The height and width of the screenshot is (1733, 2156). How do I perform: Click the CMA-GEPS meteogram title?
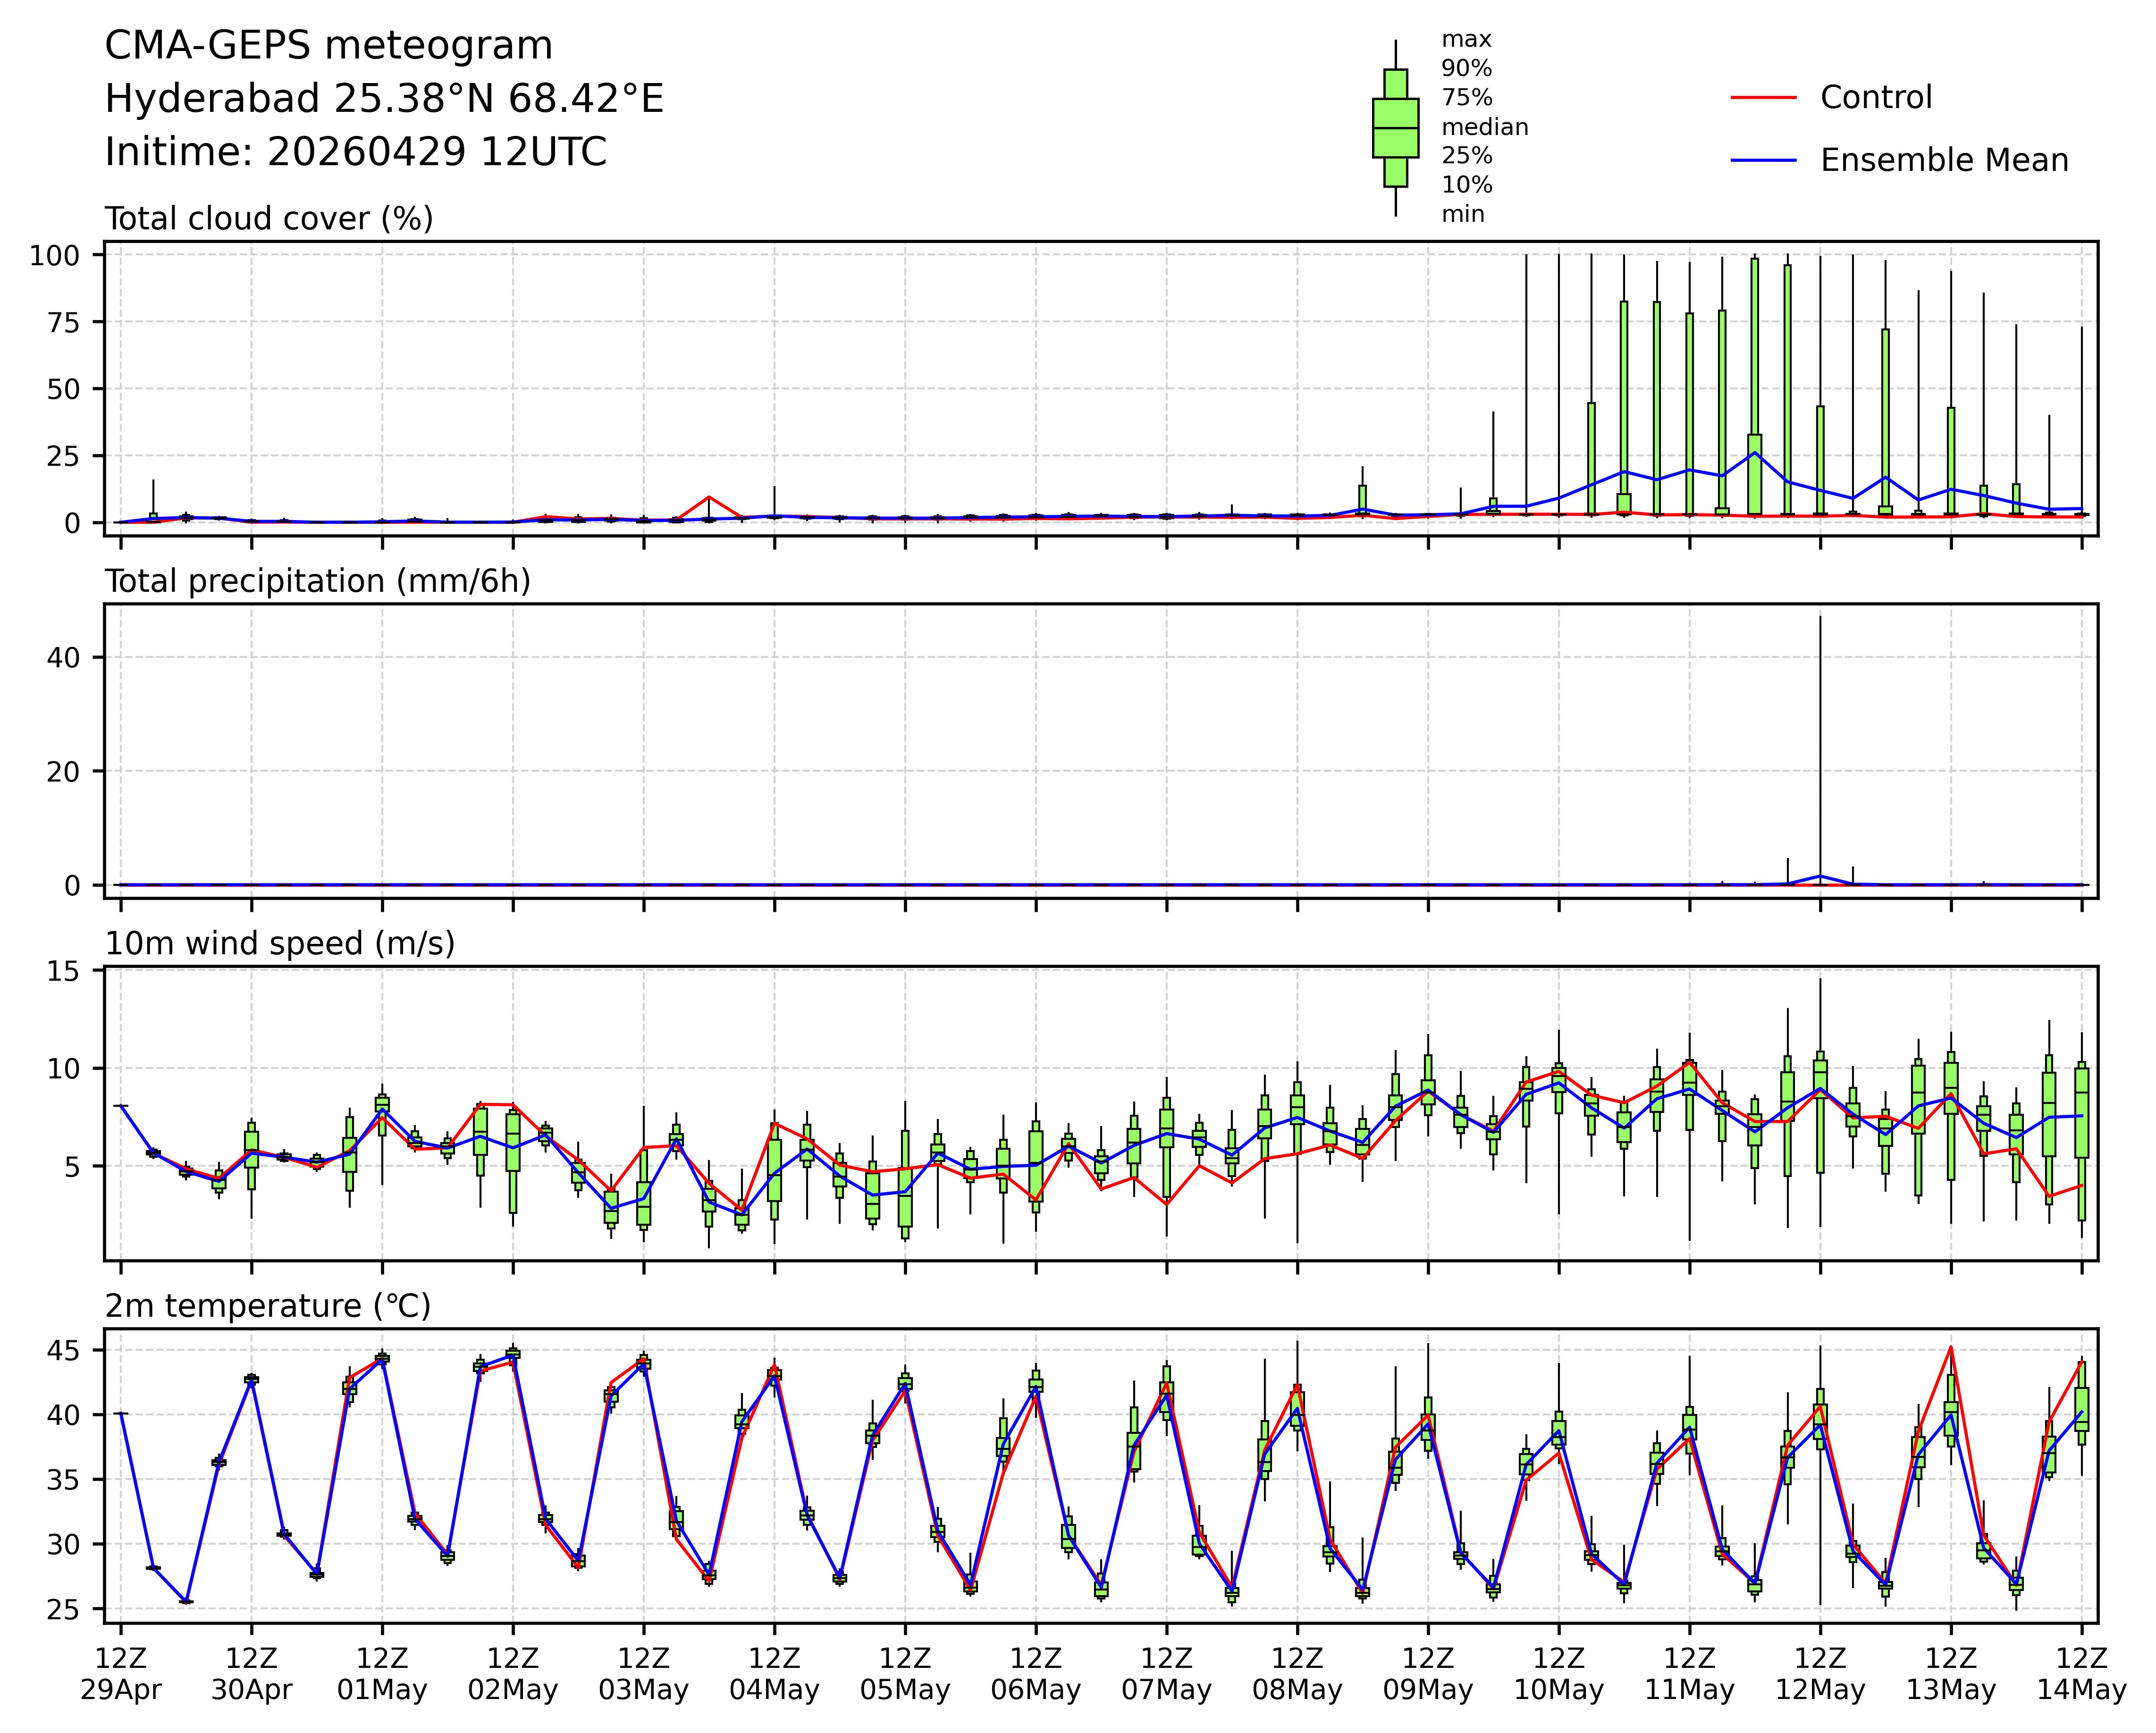click(x=329, y=46)
